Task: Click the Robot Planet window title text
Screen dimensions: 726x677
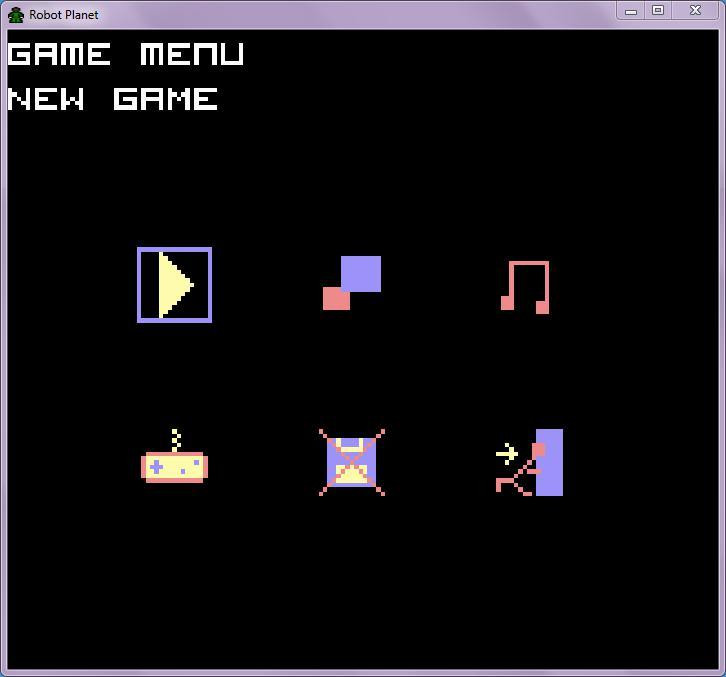Action: coord(64,15)
